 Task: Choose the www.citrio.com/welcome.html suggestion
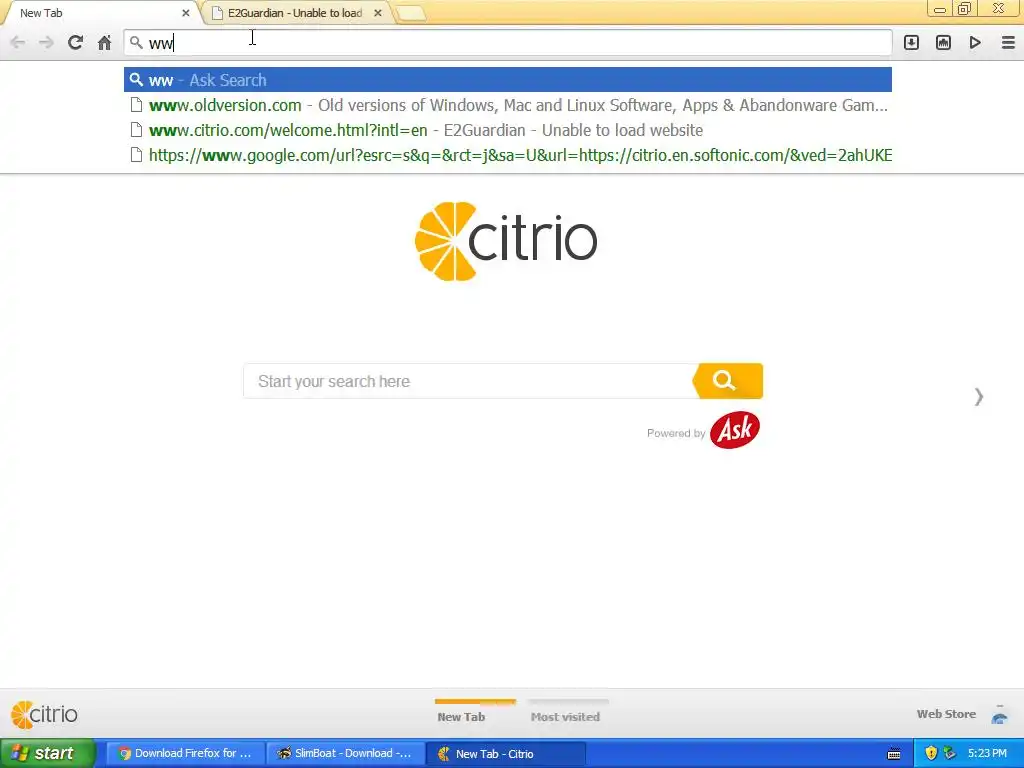[507, 130]
